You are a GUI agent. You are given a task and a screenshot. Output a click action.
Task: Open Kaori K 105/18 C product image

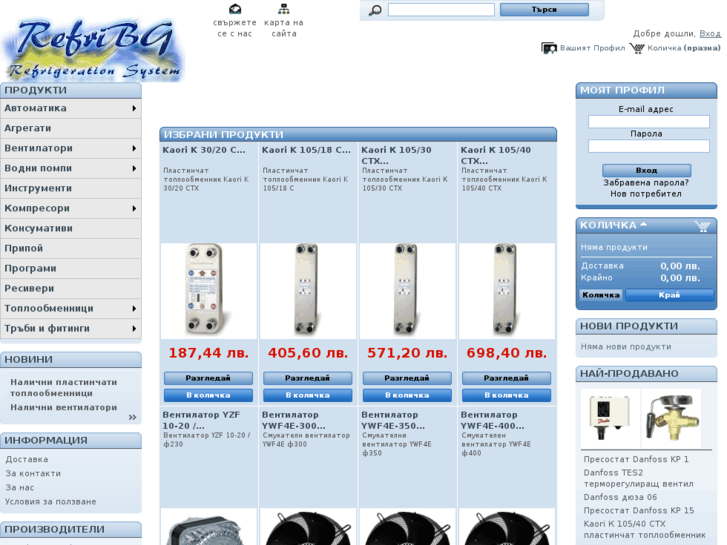(x=308, y=291)
